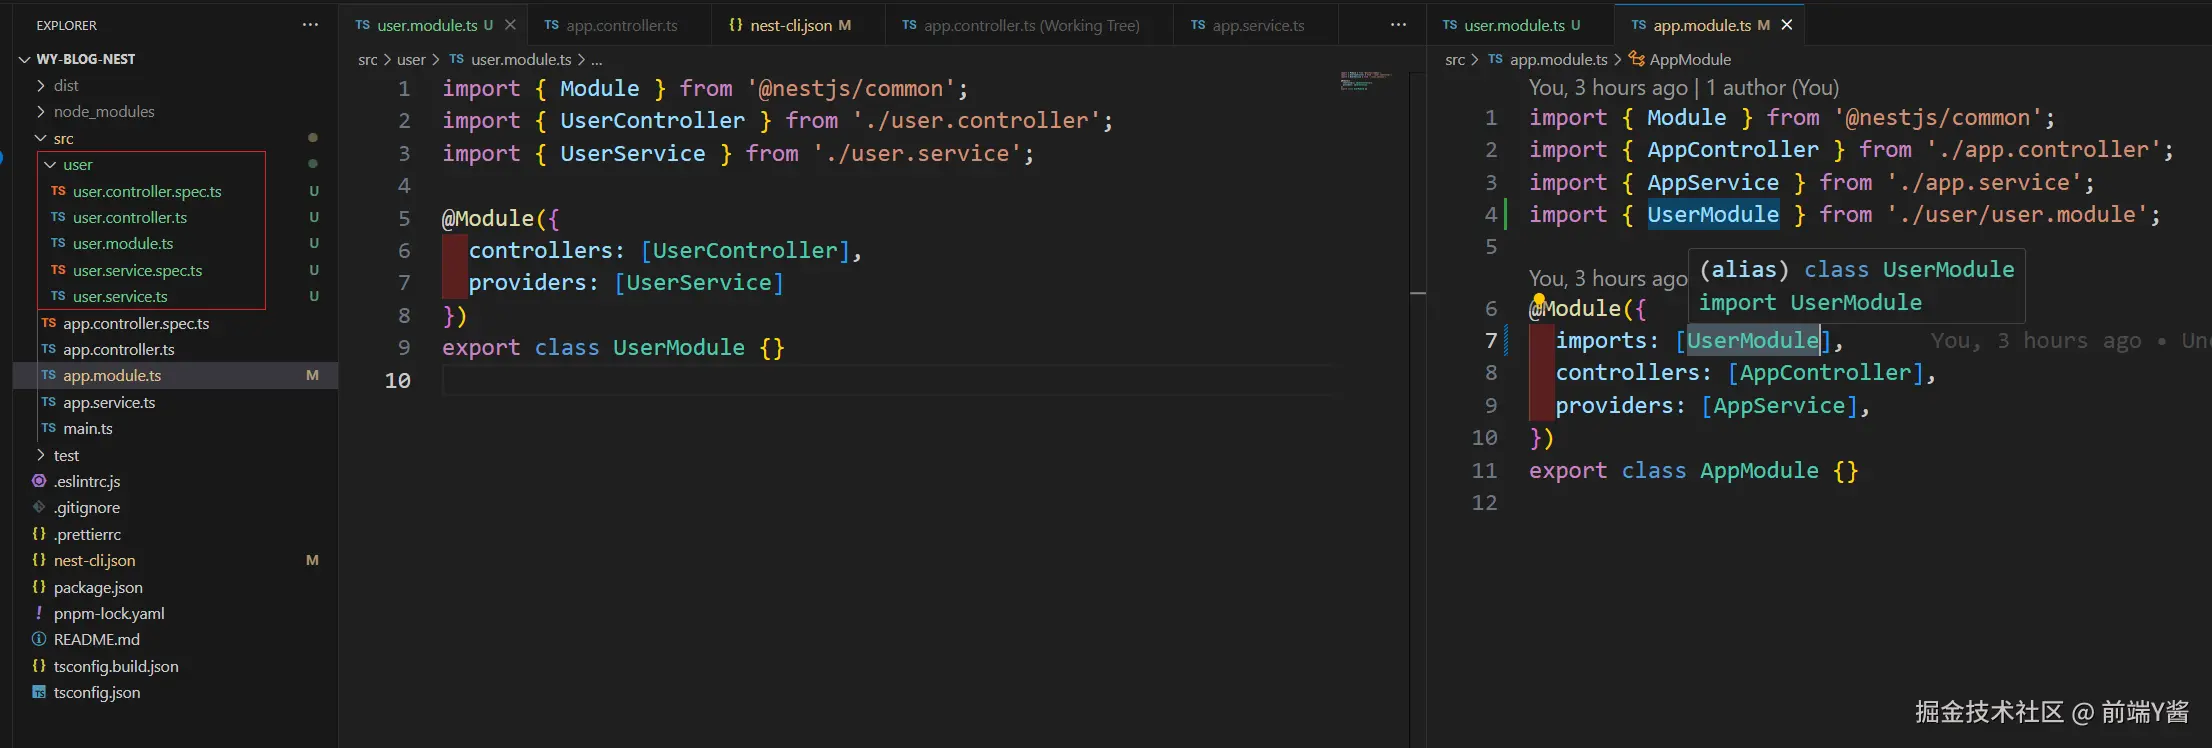The width and height of the screenshot is (2212, 748).
Task: Click the eslintrc purple file icon
Action: coord(39,481)
